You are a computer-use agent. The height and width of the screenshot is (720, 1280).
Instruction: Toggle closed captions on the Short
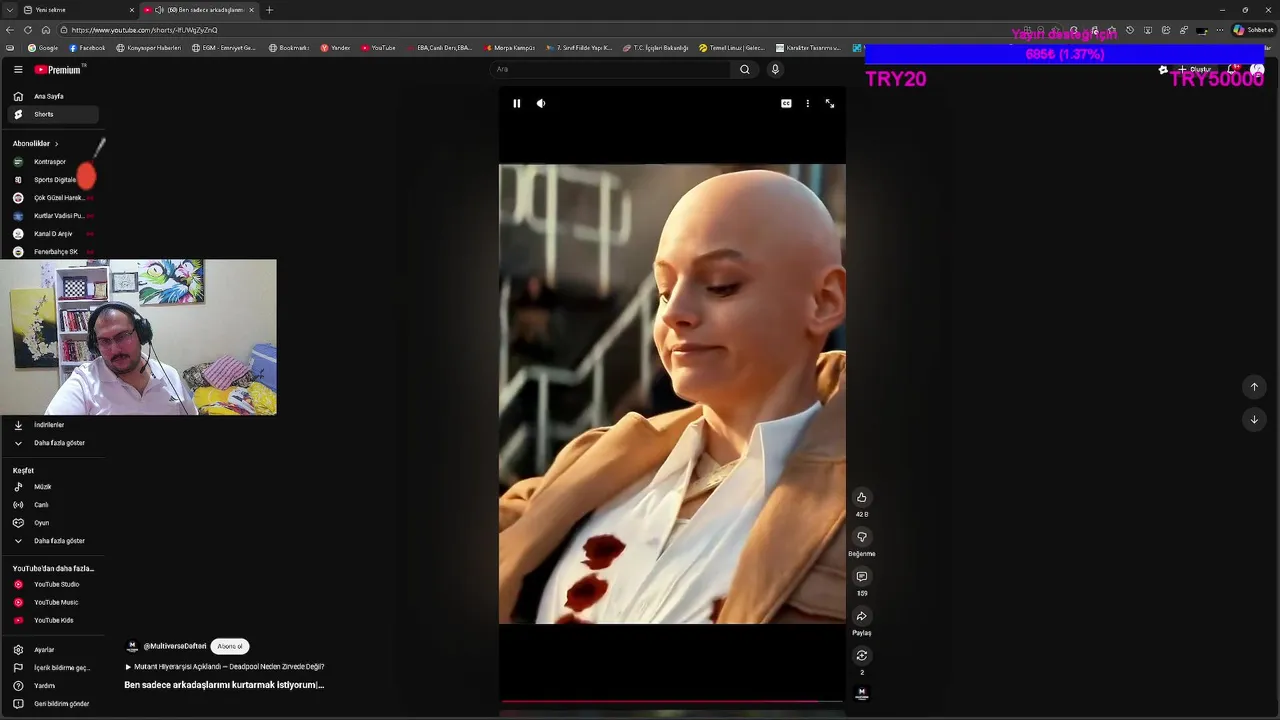click(786, 103)
